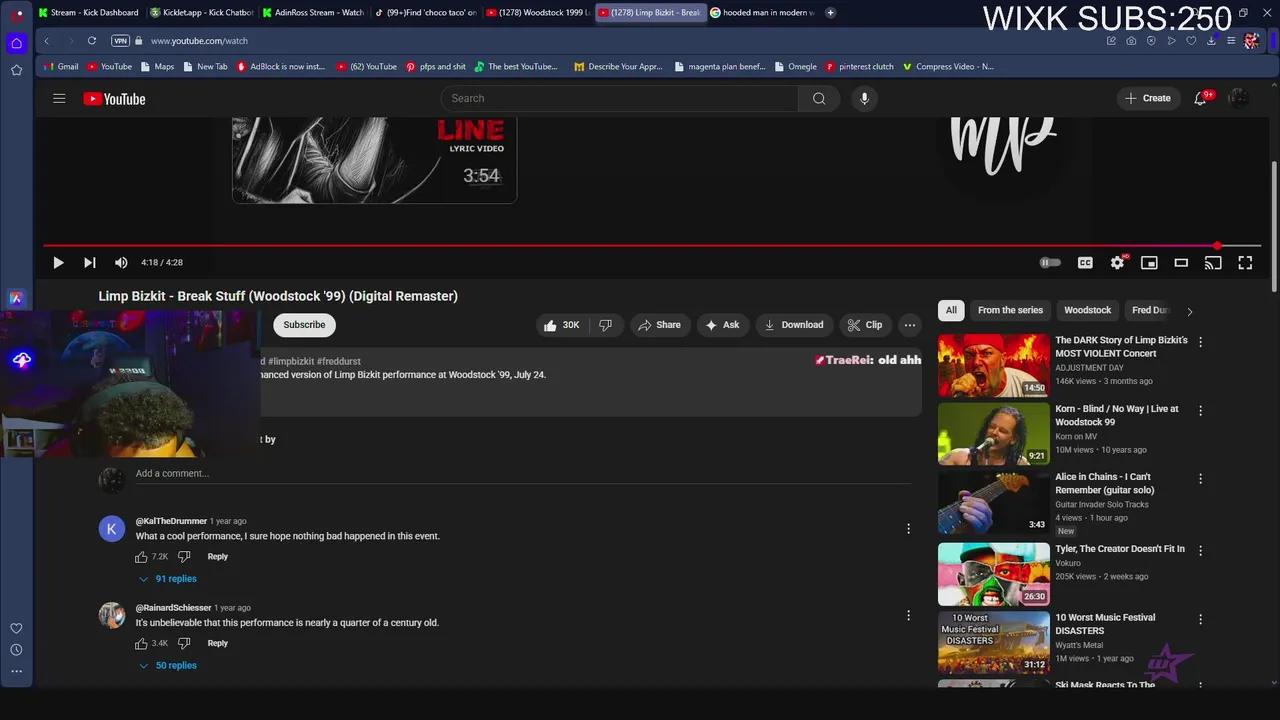This screenshot has height=720, width=1280.
Task: Mute the video volume speaker
Action: 121,263
